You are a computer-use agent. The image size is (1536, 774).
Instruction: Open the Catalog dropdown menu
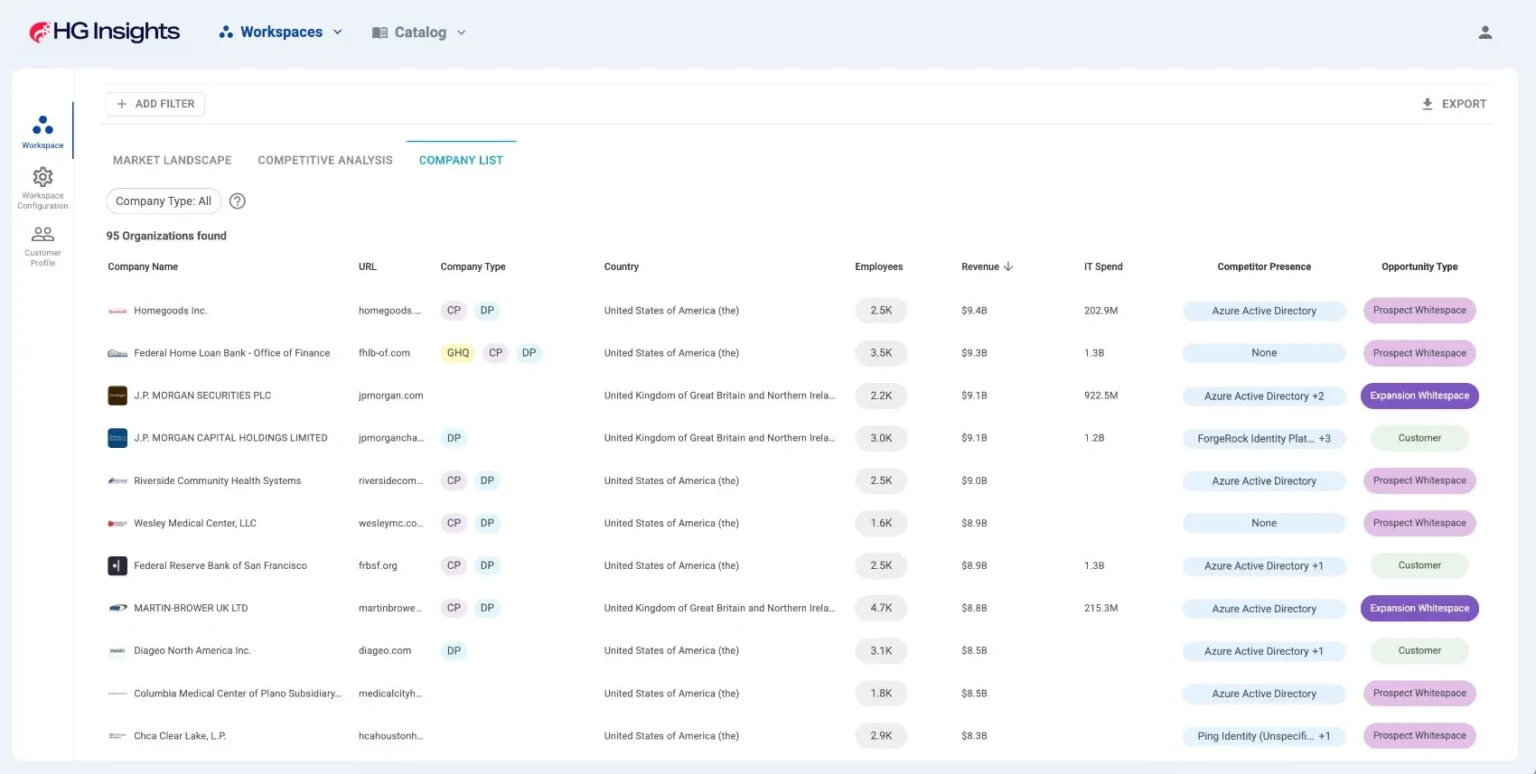(x=419, y=32)
